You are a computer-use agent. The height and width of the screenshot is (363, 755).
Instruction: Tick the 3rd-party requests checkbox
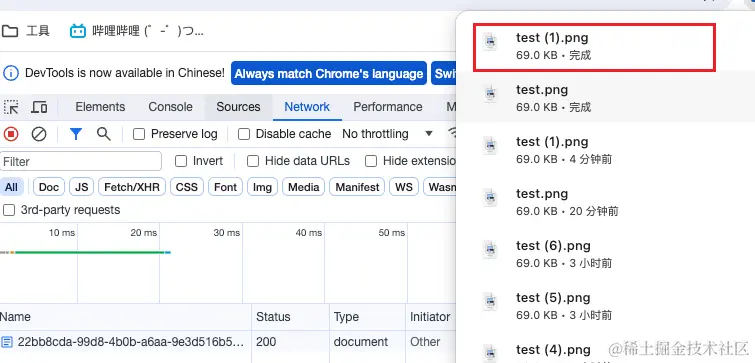click(x=9, y=210)
